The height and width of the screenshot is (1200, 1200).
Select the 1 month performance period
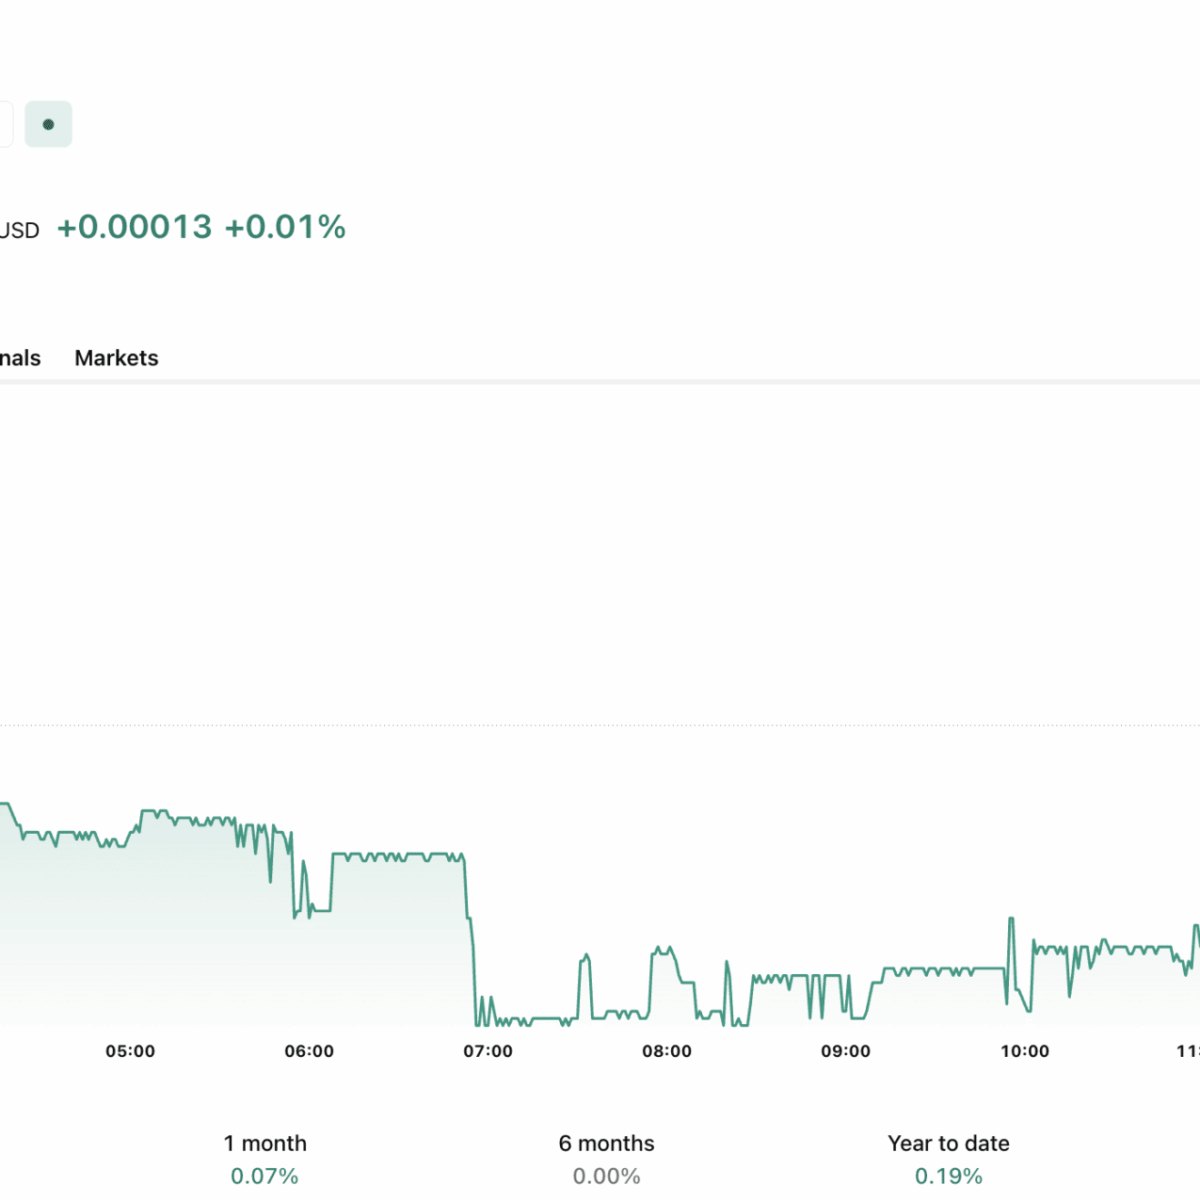tap(265, 1143)
